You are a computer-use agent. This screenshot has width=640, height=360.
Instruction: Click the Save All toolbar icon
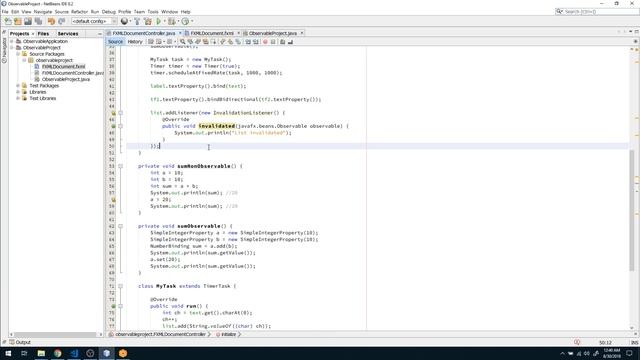[x=38, y=21]
